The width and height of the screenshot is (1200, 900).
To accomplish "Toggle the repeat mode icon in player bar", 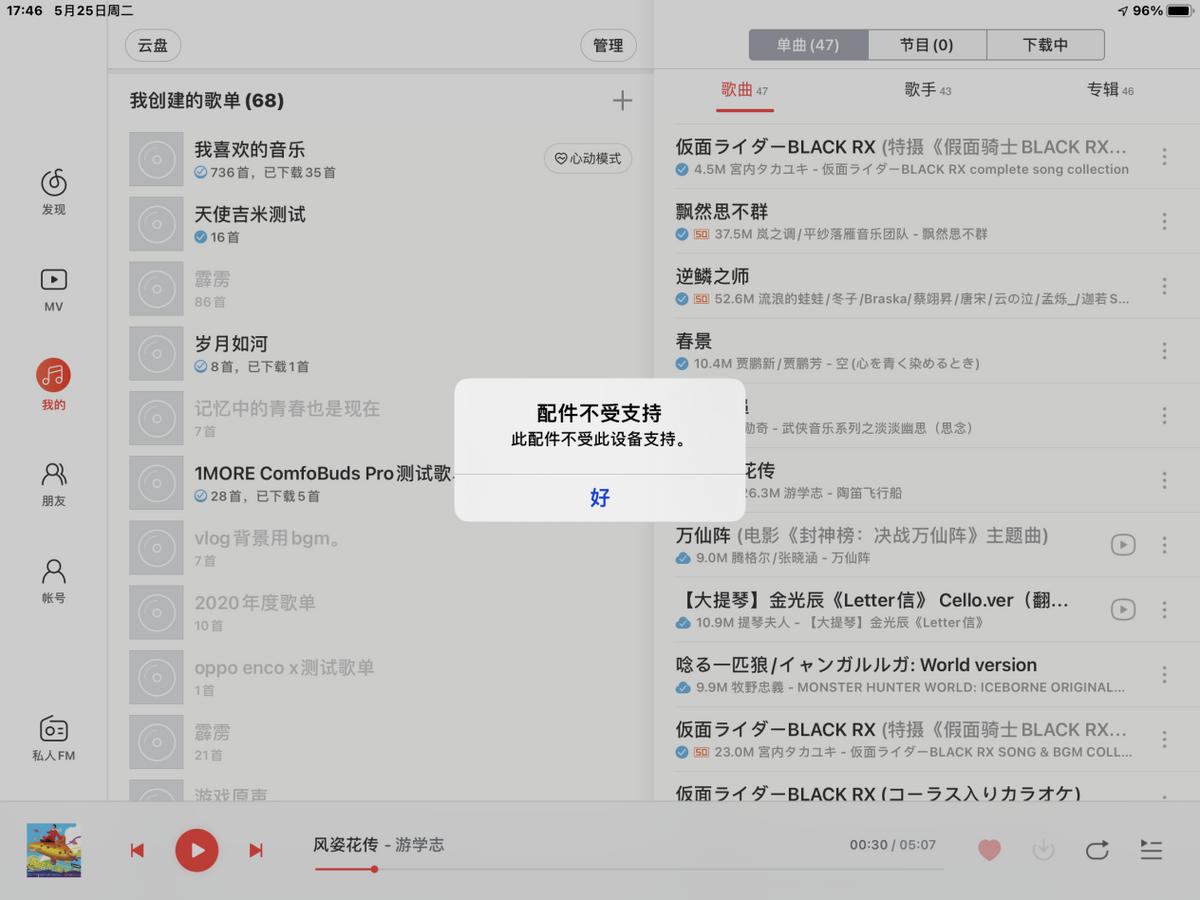I will (x=1096, y=850).
